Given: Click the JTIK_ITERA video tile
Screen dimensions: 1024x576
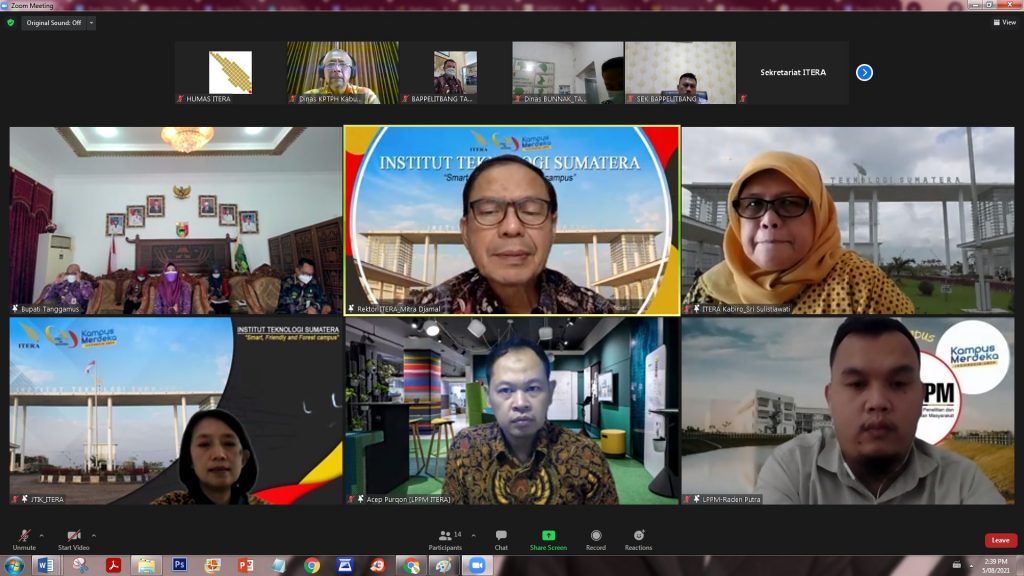Looking at the screenshot, I should coord(176,411).
